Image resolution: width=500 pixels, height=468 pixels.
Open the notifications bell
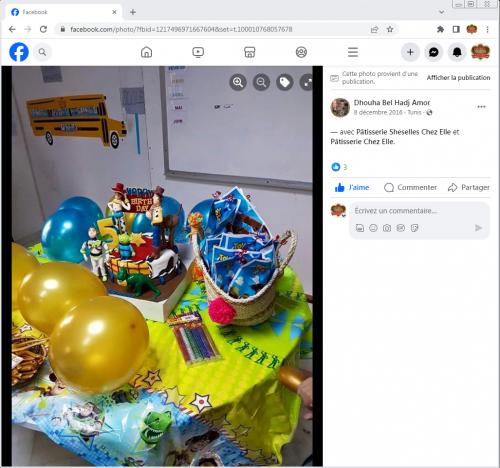coord(457,52)
